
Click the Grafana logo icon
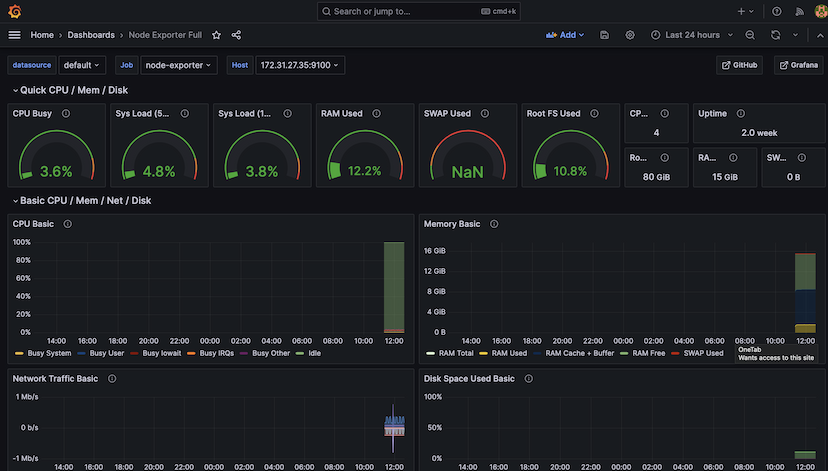(x=14, y=11)
